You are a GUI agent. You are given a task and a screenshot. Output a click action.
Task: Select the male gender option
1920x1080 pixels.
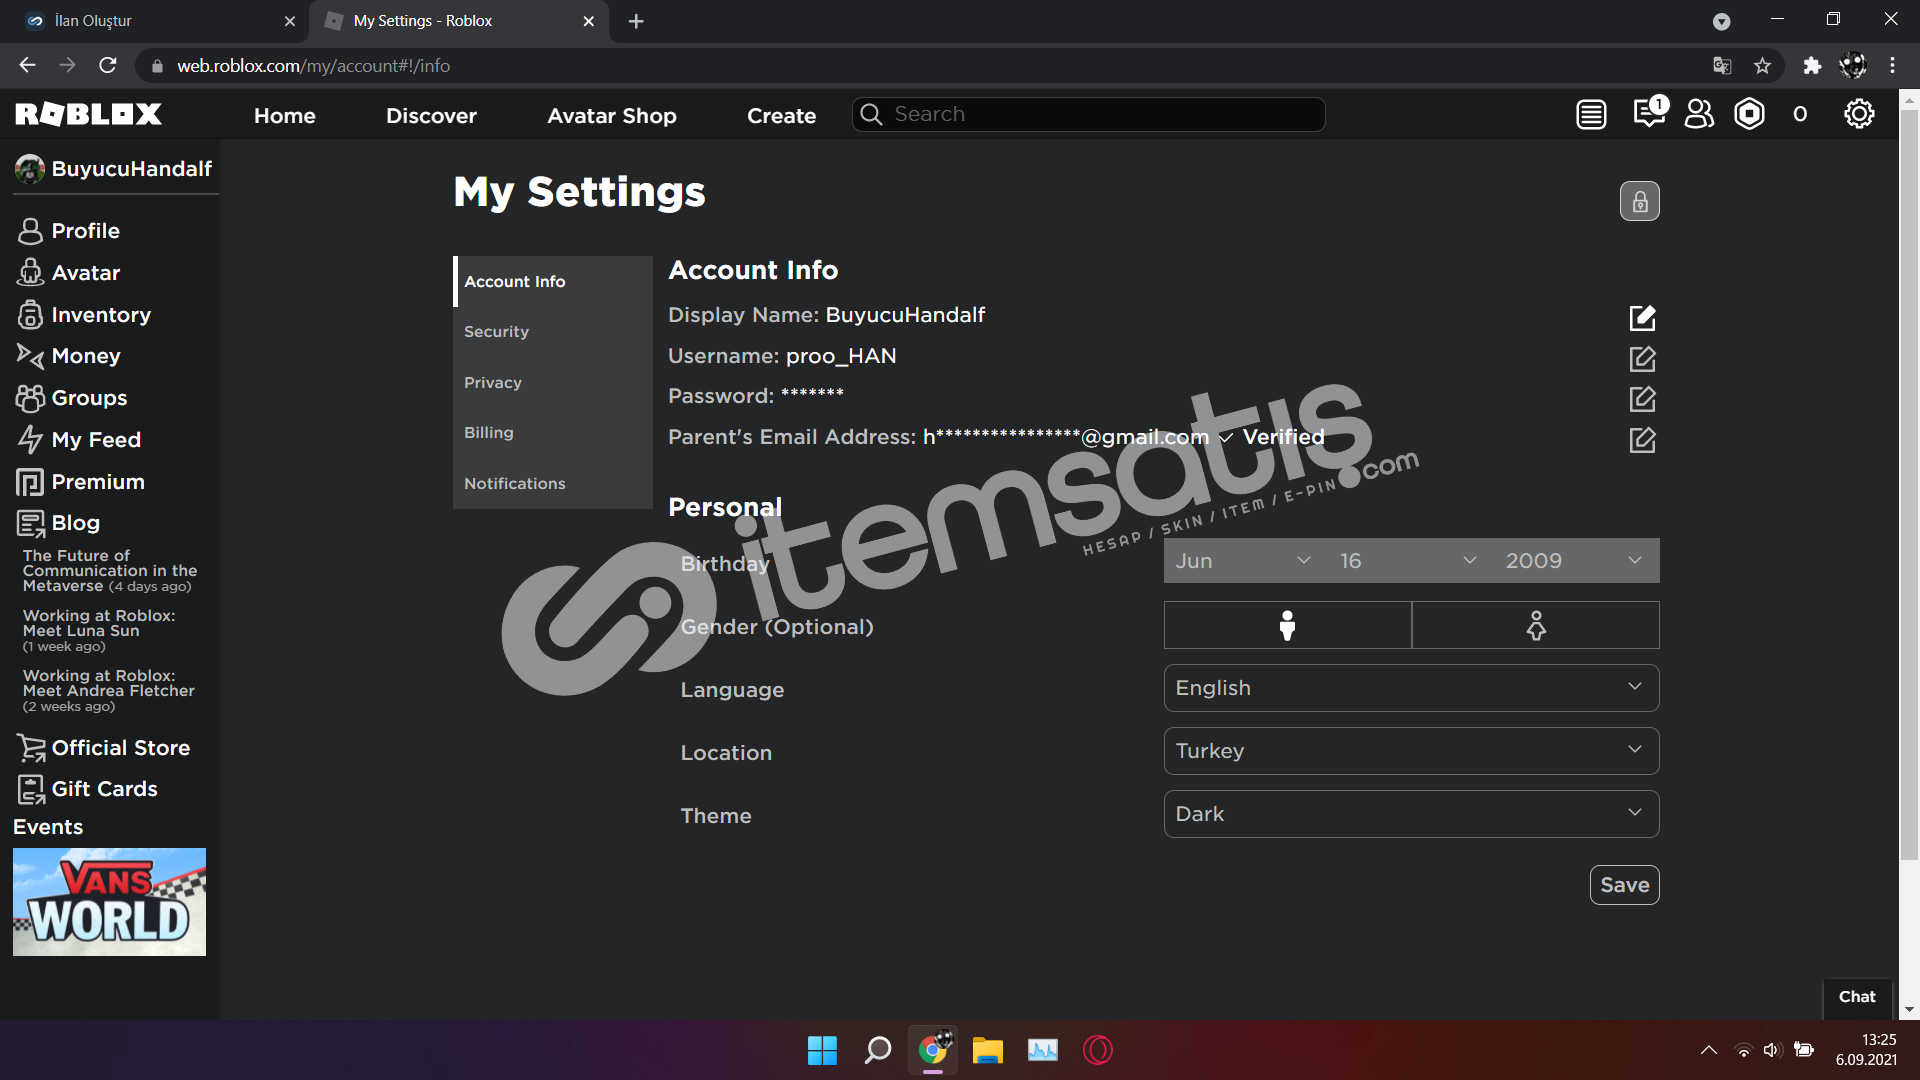pyautogui.click(x=1287, y=625)
